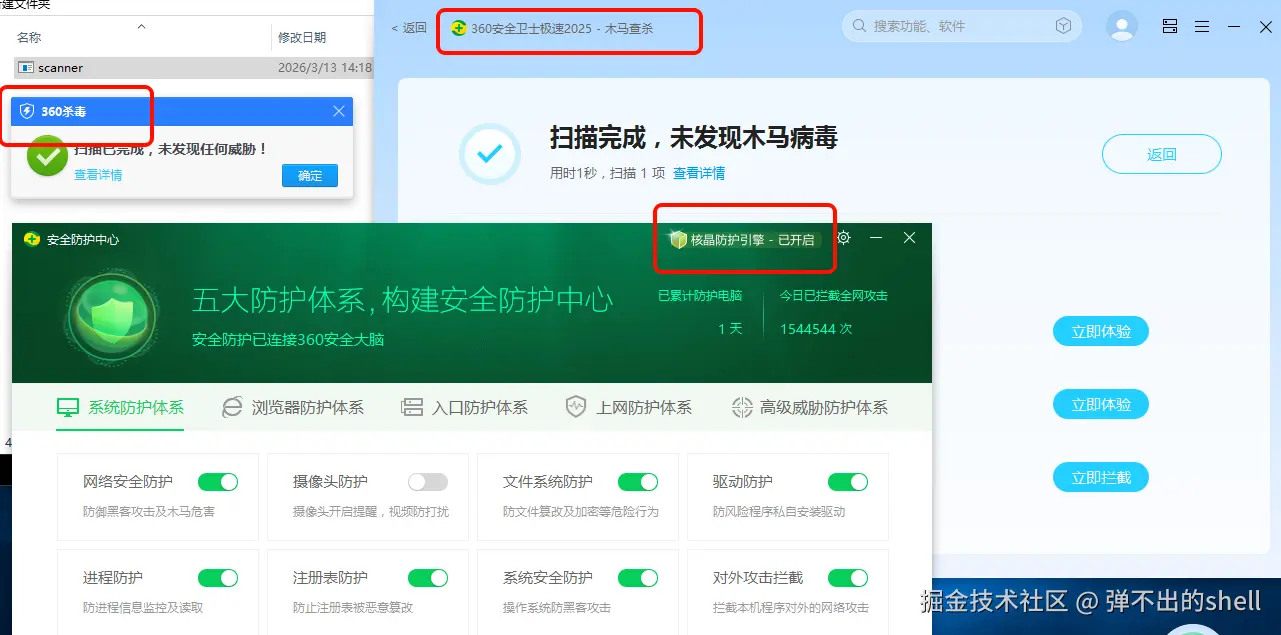Image resolution: width=1281 pixels, height=635 pixels.
Task: Focus the 搜索功能、软件 search field
Action: point(960,26)
